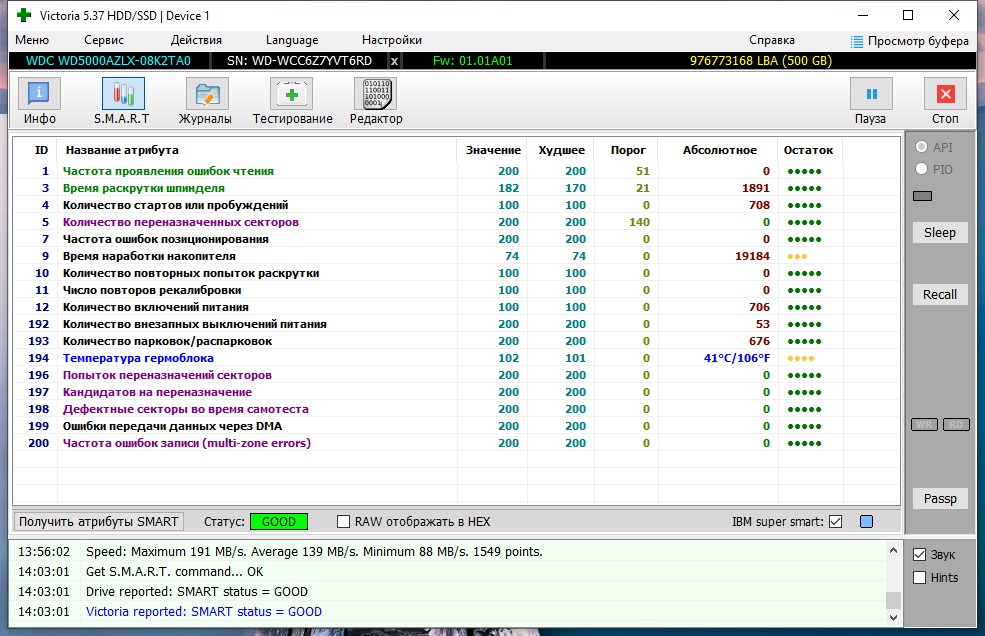Click the log scrollbar thumb

tap(893, 600)
